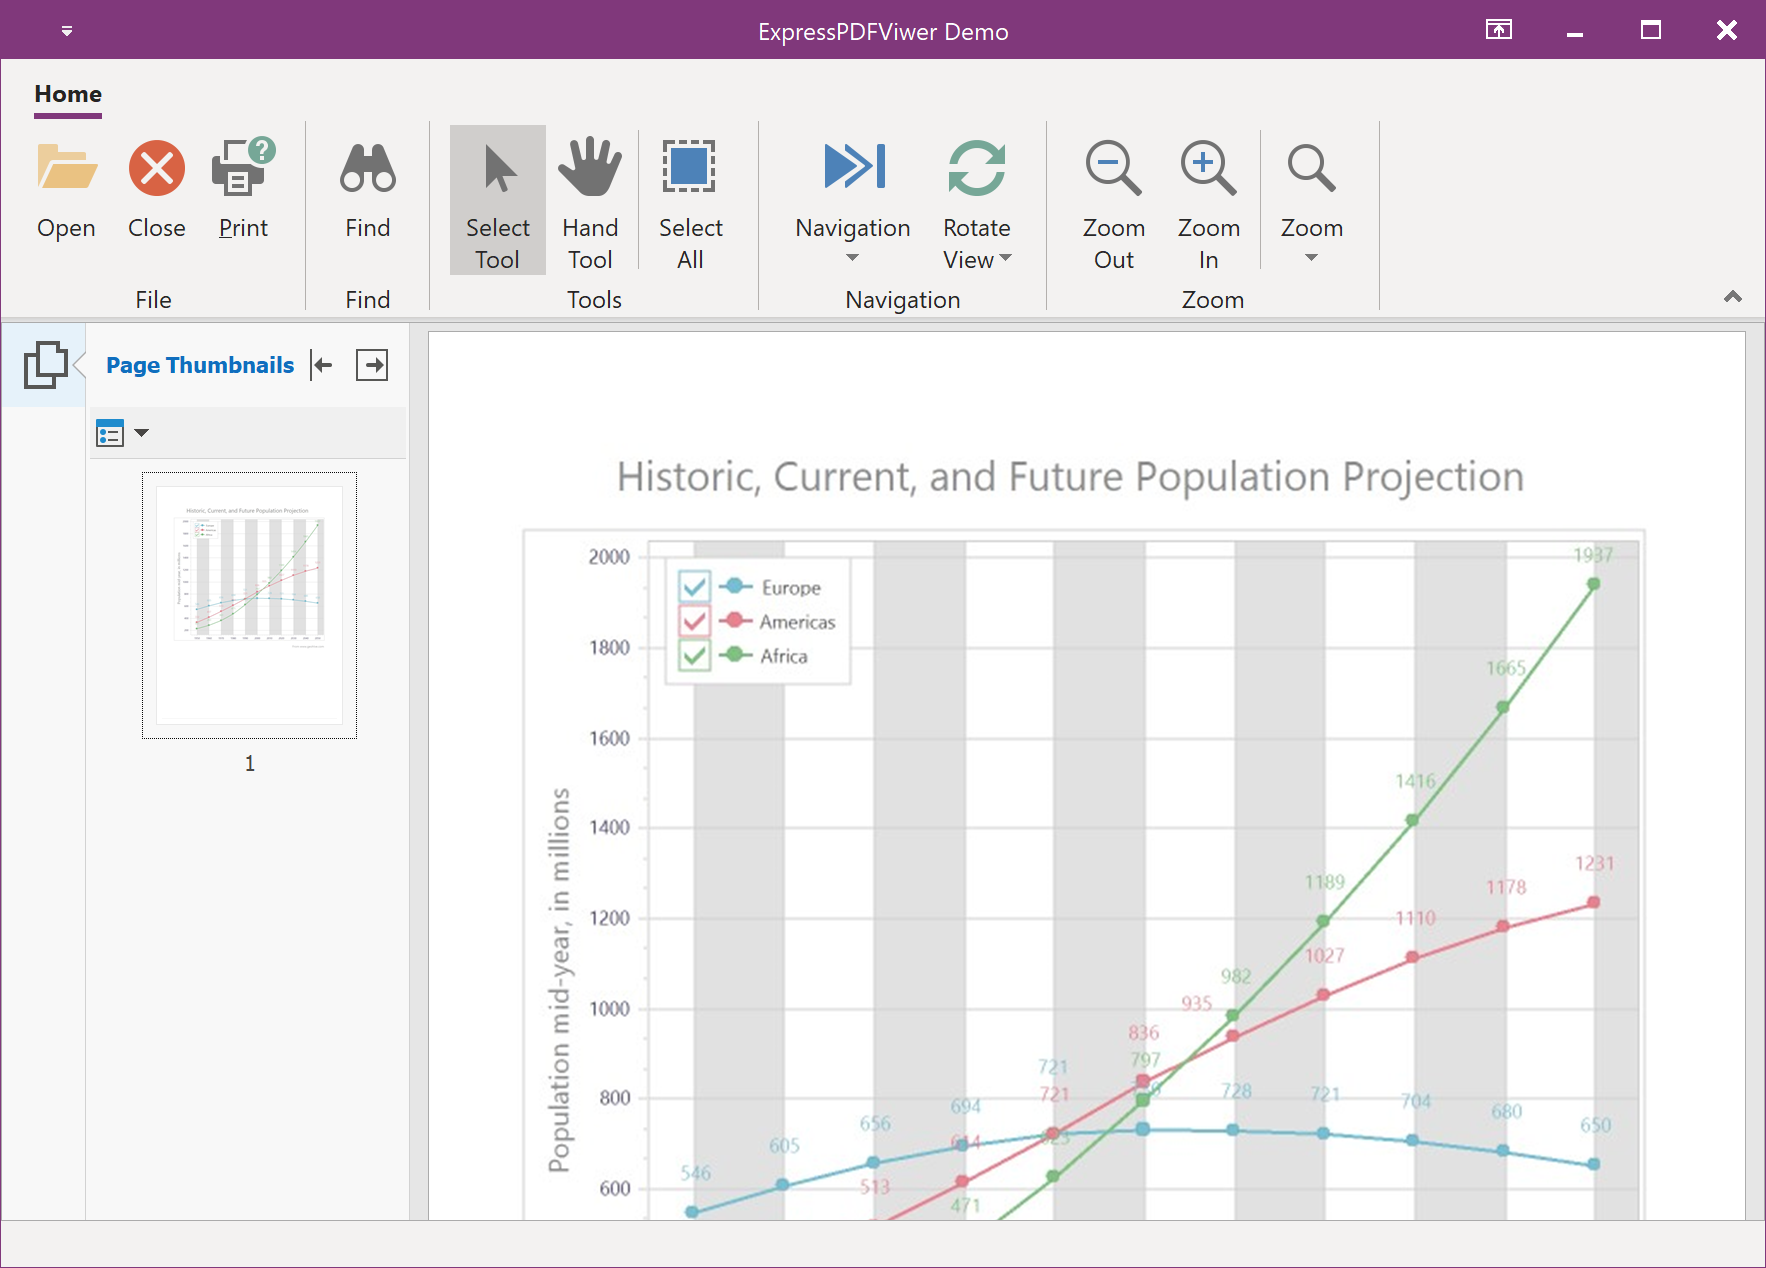Select the page 1 thumbnail
The image size is (1766, 1268).
tap(250, 605)
